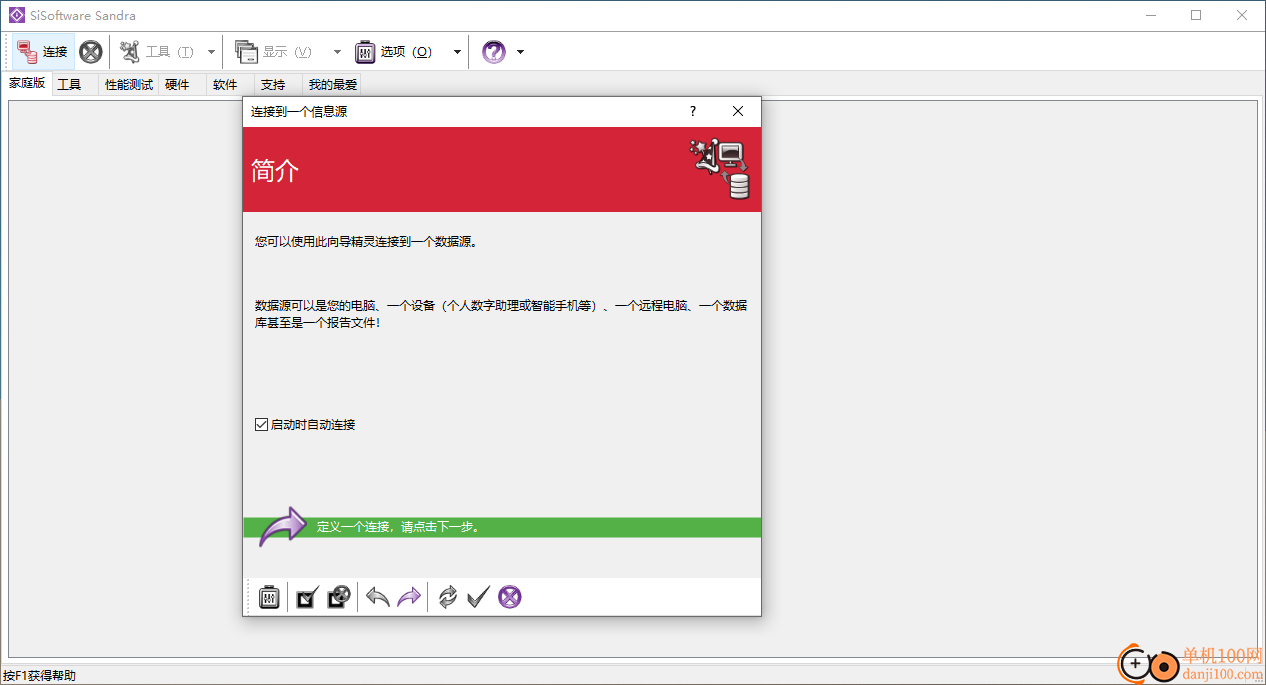Screen dimensions: 1266x685
Task: Click the purple help question mark icon
Action: (x=494, y=52)
